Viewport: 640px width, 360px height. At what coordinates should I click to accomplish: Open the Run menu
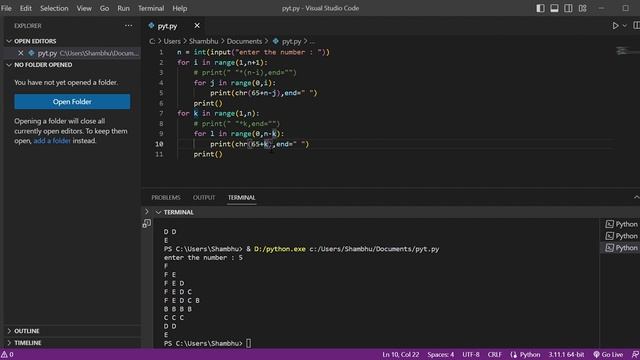(x=123, y=8)
